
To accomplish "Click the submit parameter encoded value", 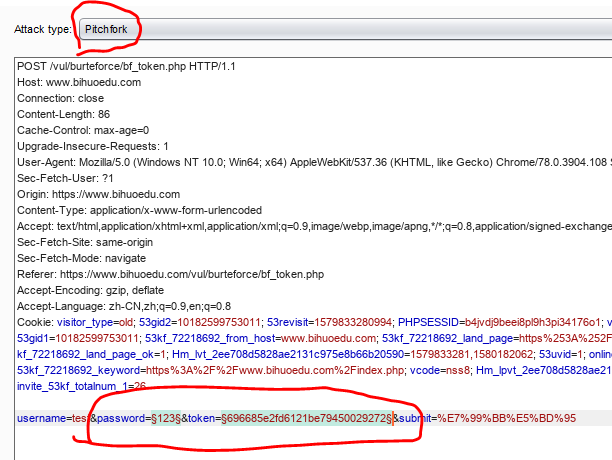I will (507, 418).
